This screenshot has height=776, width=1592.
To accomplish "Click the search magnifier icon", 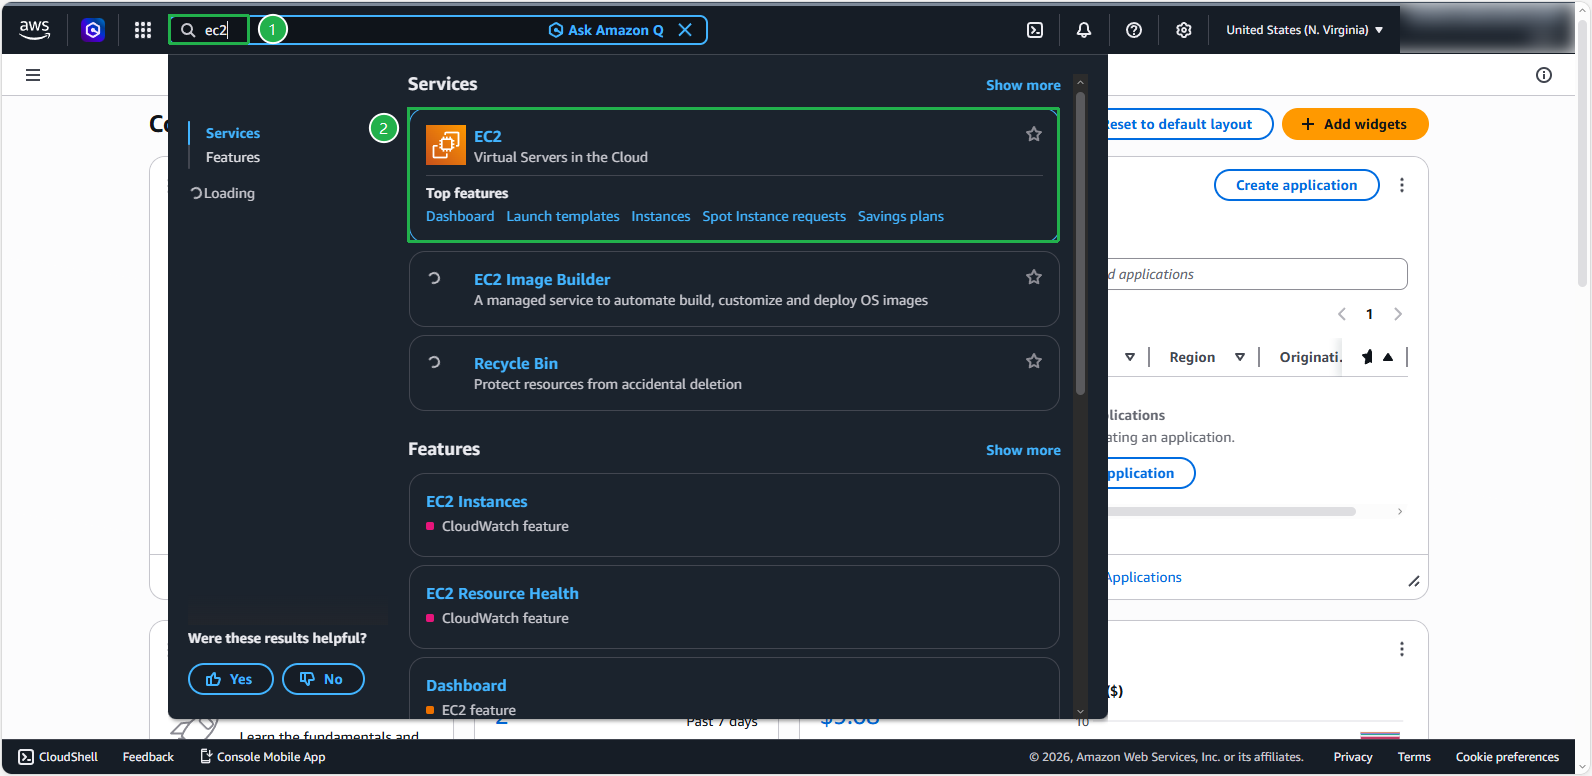I will pyautogui.click(x=188, y=30).
